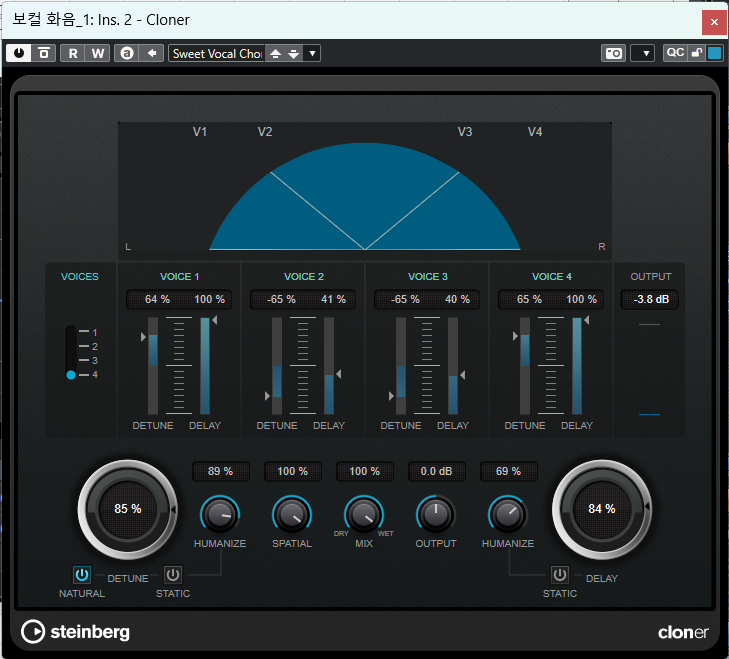Click the A/B settings comparison icon
This screenshot has height=659, width=729.
coord(127,53)
